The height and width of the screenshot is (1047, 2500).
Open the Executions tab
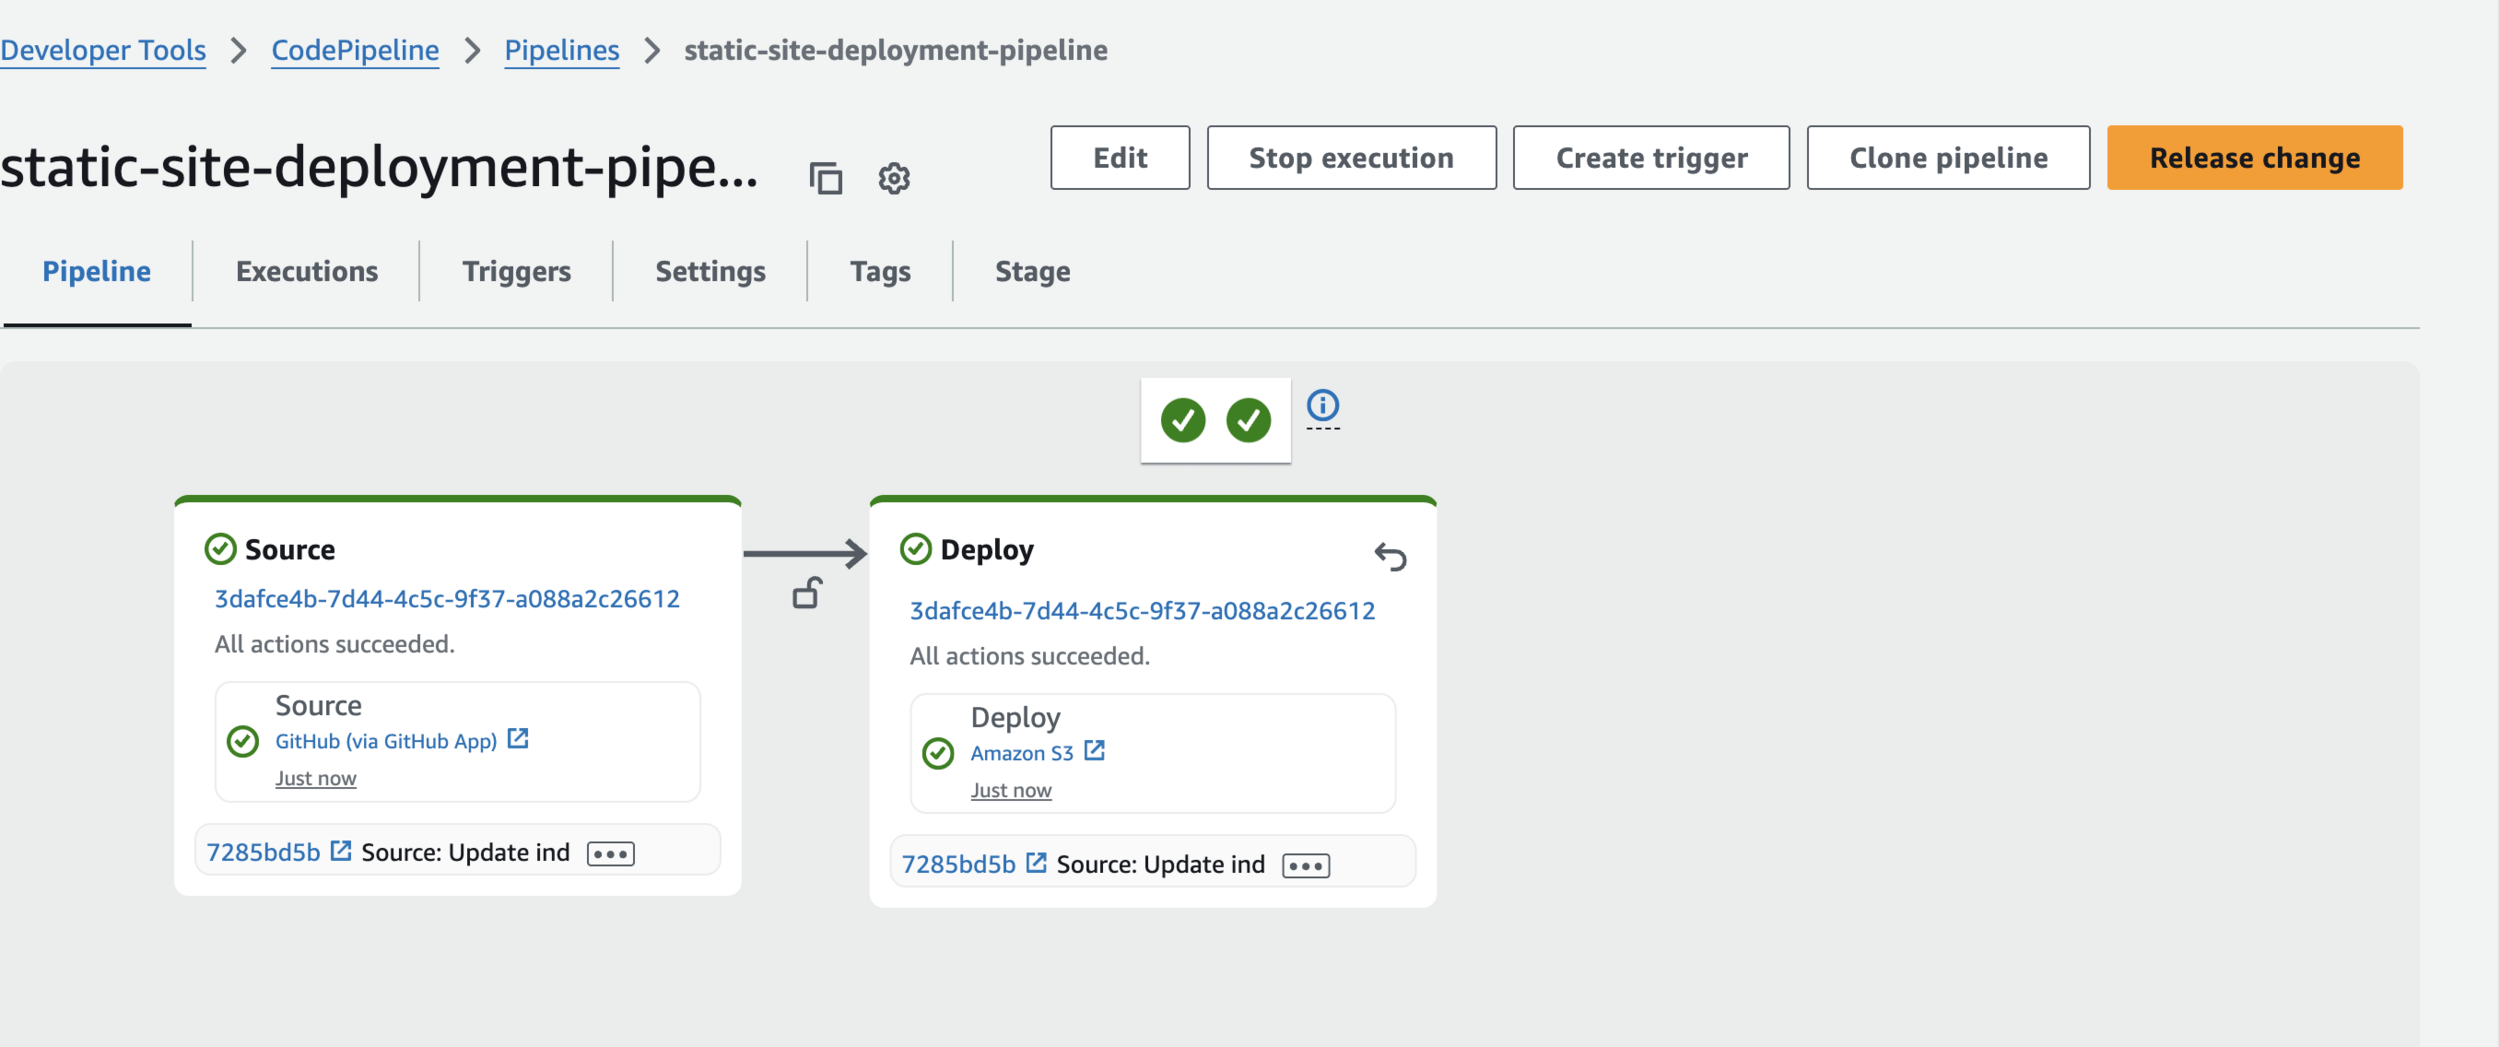point(307,271)
